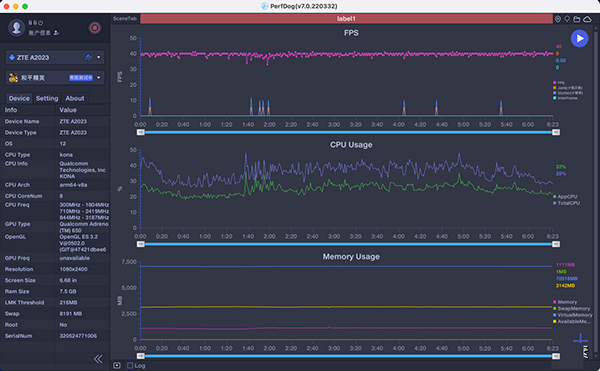Click the left handle of FPS range slider

[141, 132]
